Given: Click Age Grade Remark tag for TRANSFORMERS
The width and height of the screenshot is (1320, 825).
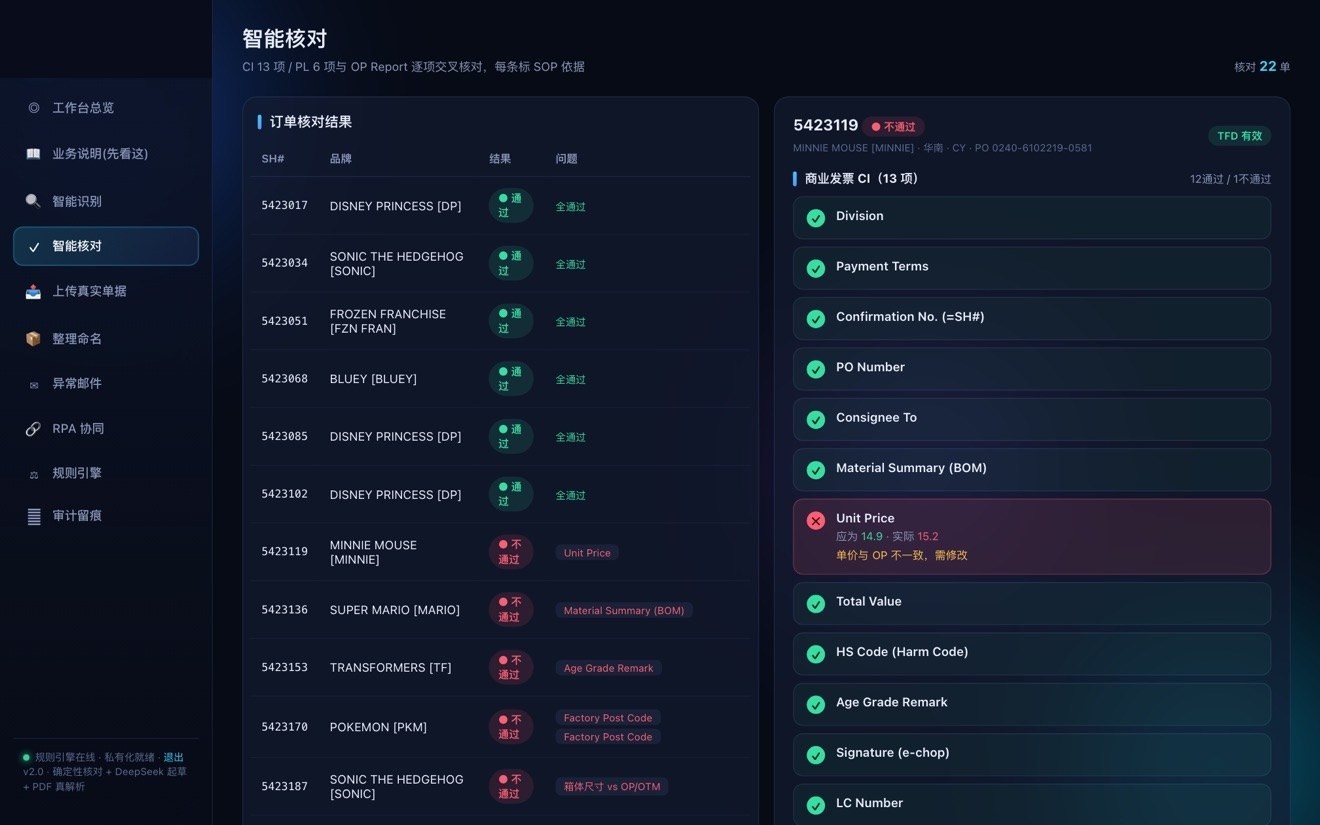Looking at the screenshot, I should point(608,668).
